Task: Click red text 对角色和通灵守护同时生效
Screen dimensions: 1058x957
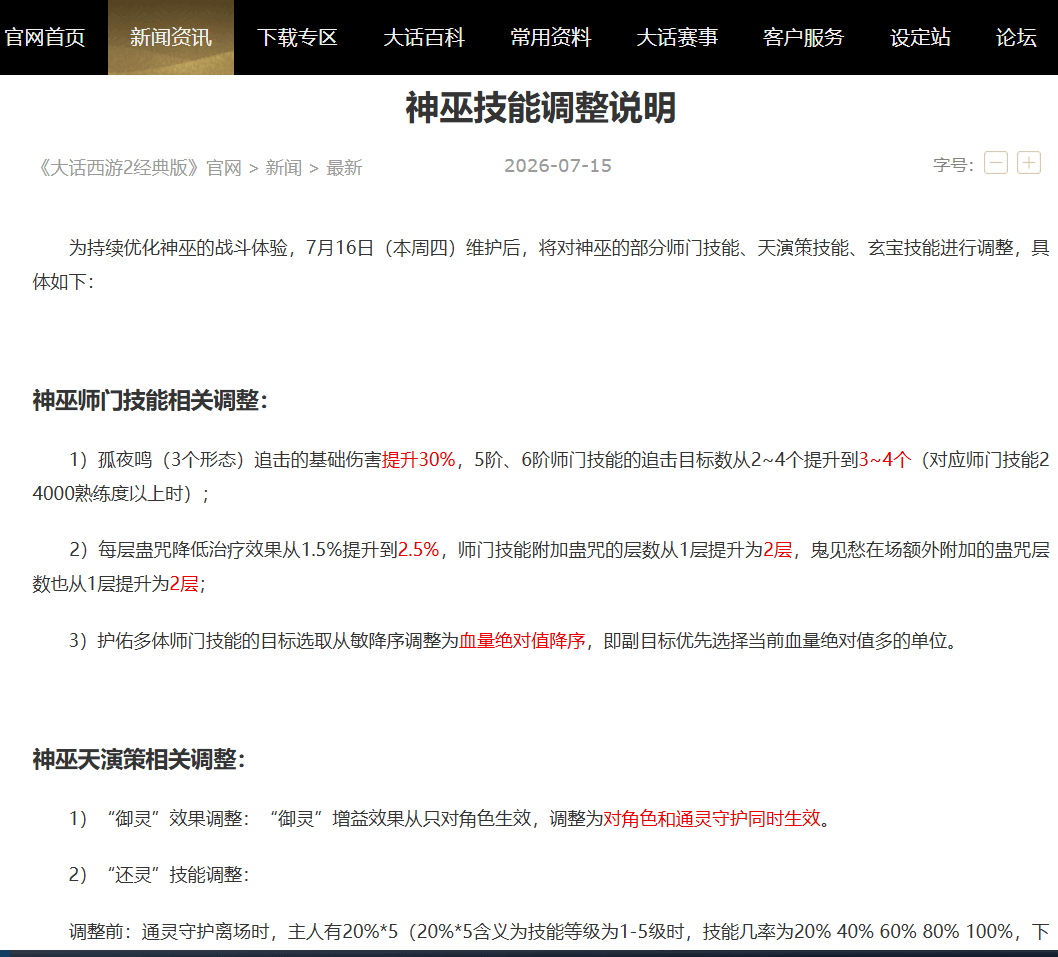Action: 712,819
